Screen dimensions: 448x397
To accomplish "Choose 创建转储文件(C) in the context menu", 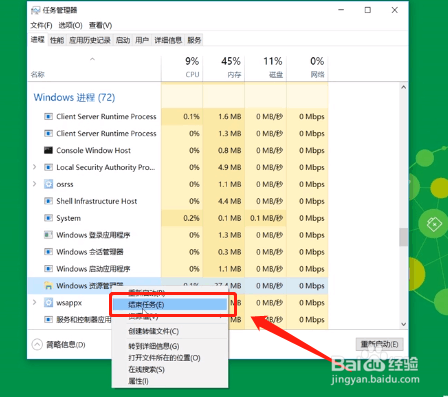I will (x=170, y=331).
